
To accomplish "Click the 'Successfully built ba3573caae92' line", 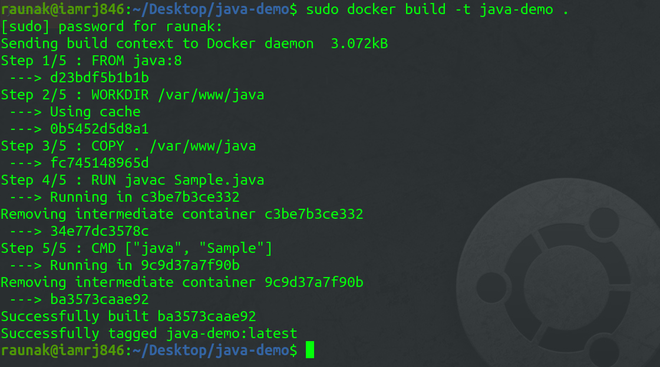I will (x=128, y=316).
